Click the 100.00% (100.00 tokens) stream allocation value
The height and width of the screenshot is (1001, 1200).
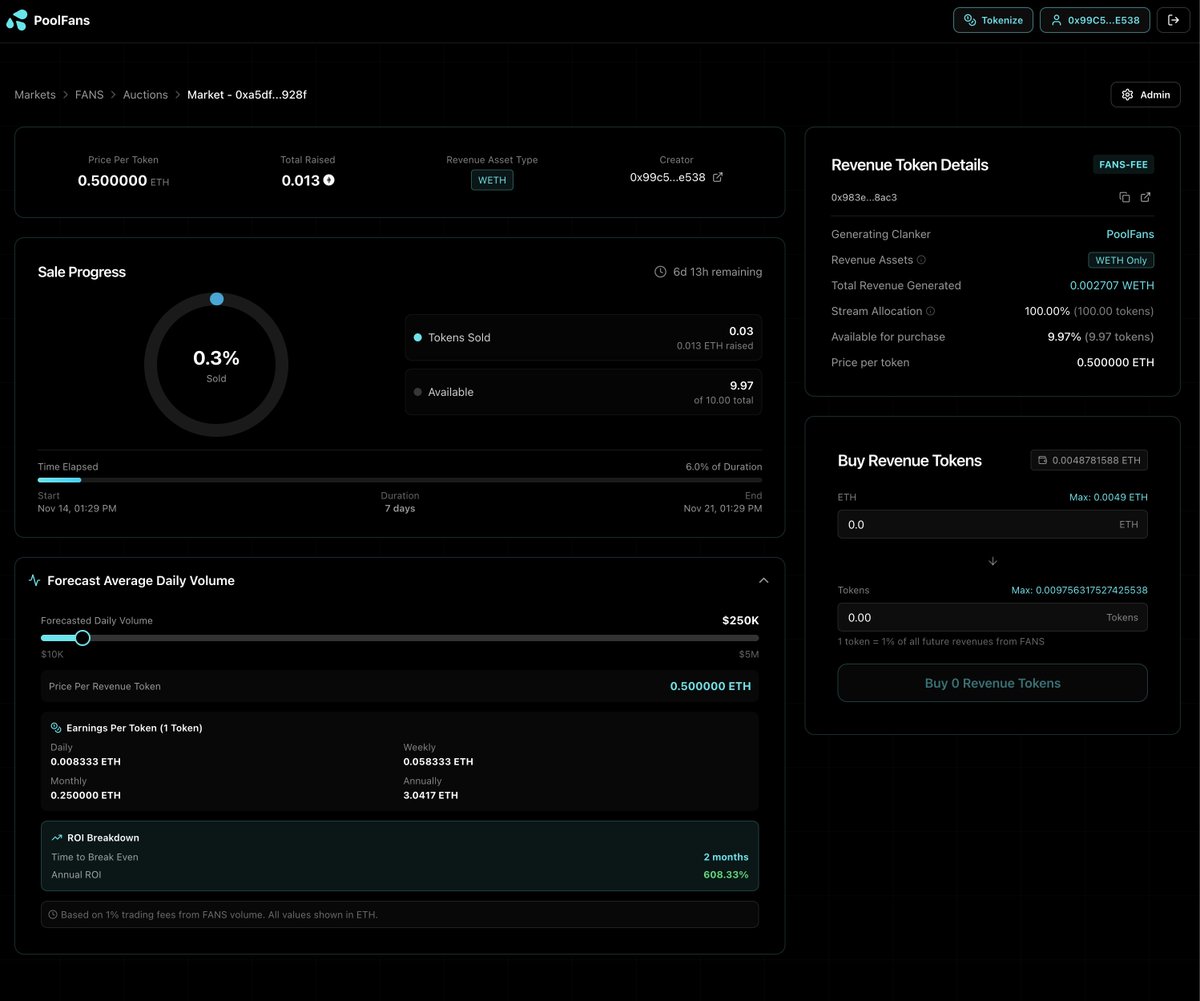pyautogui.click(x=1089, y=311)
